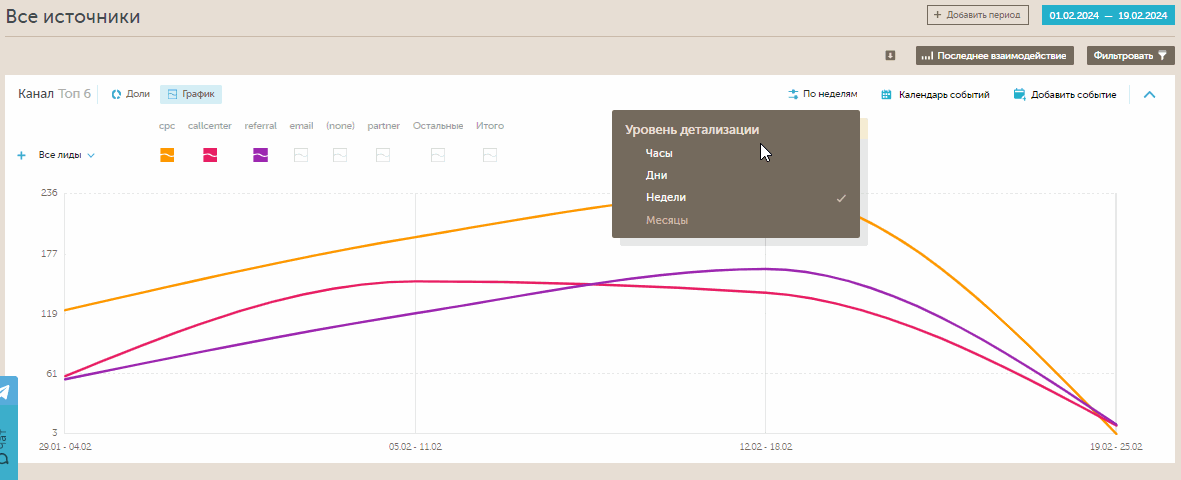Toggle the email series on chart
Screen dimensions: 1181x480
[x=301, y=155]
